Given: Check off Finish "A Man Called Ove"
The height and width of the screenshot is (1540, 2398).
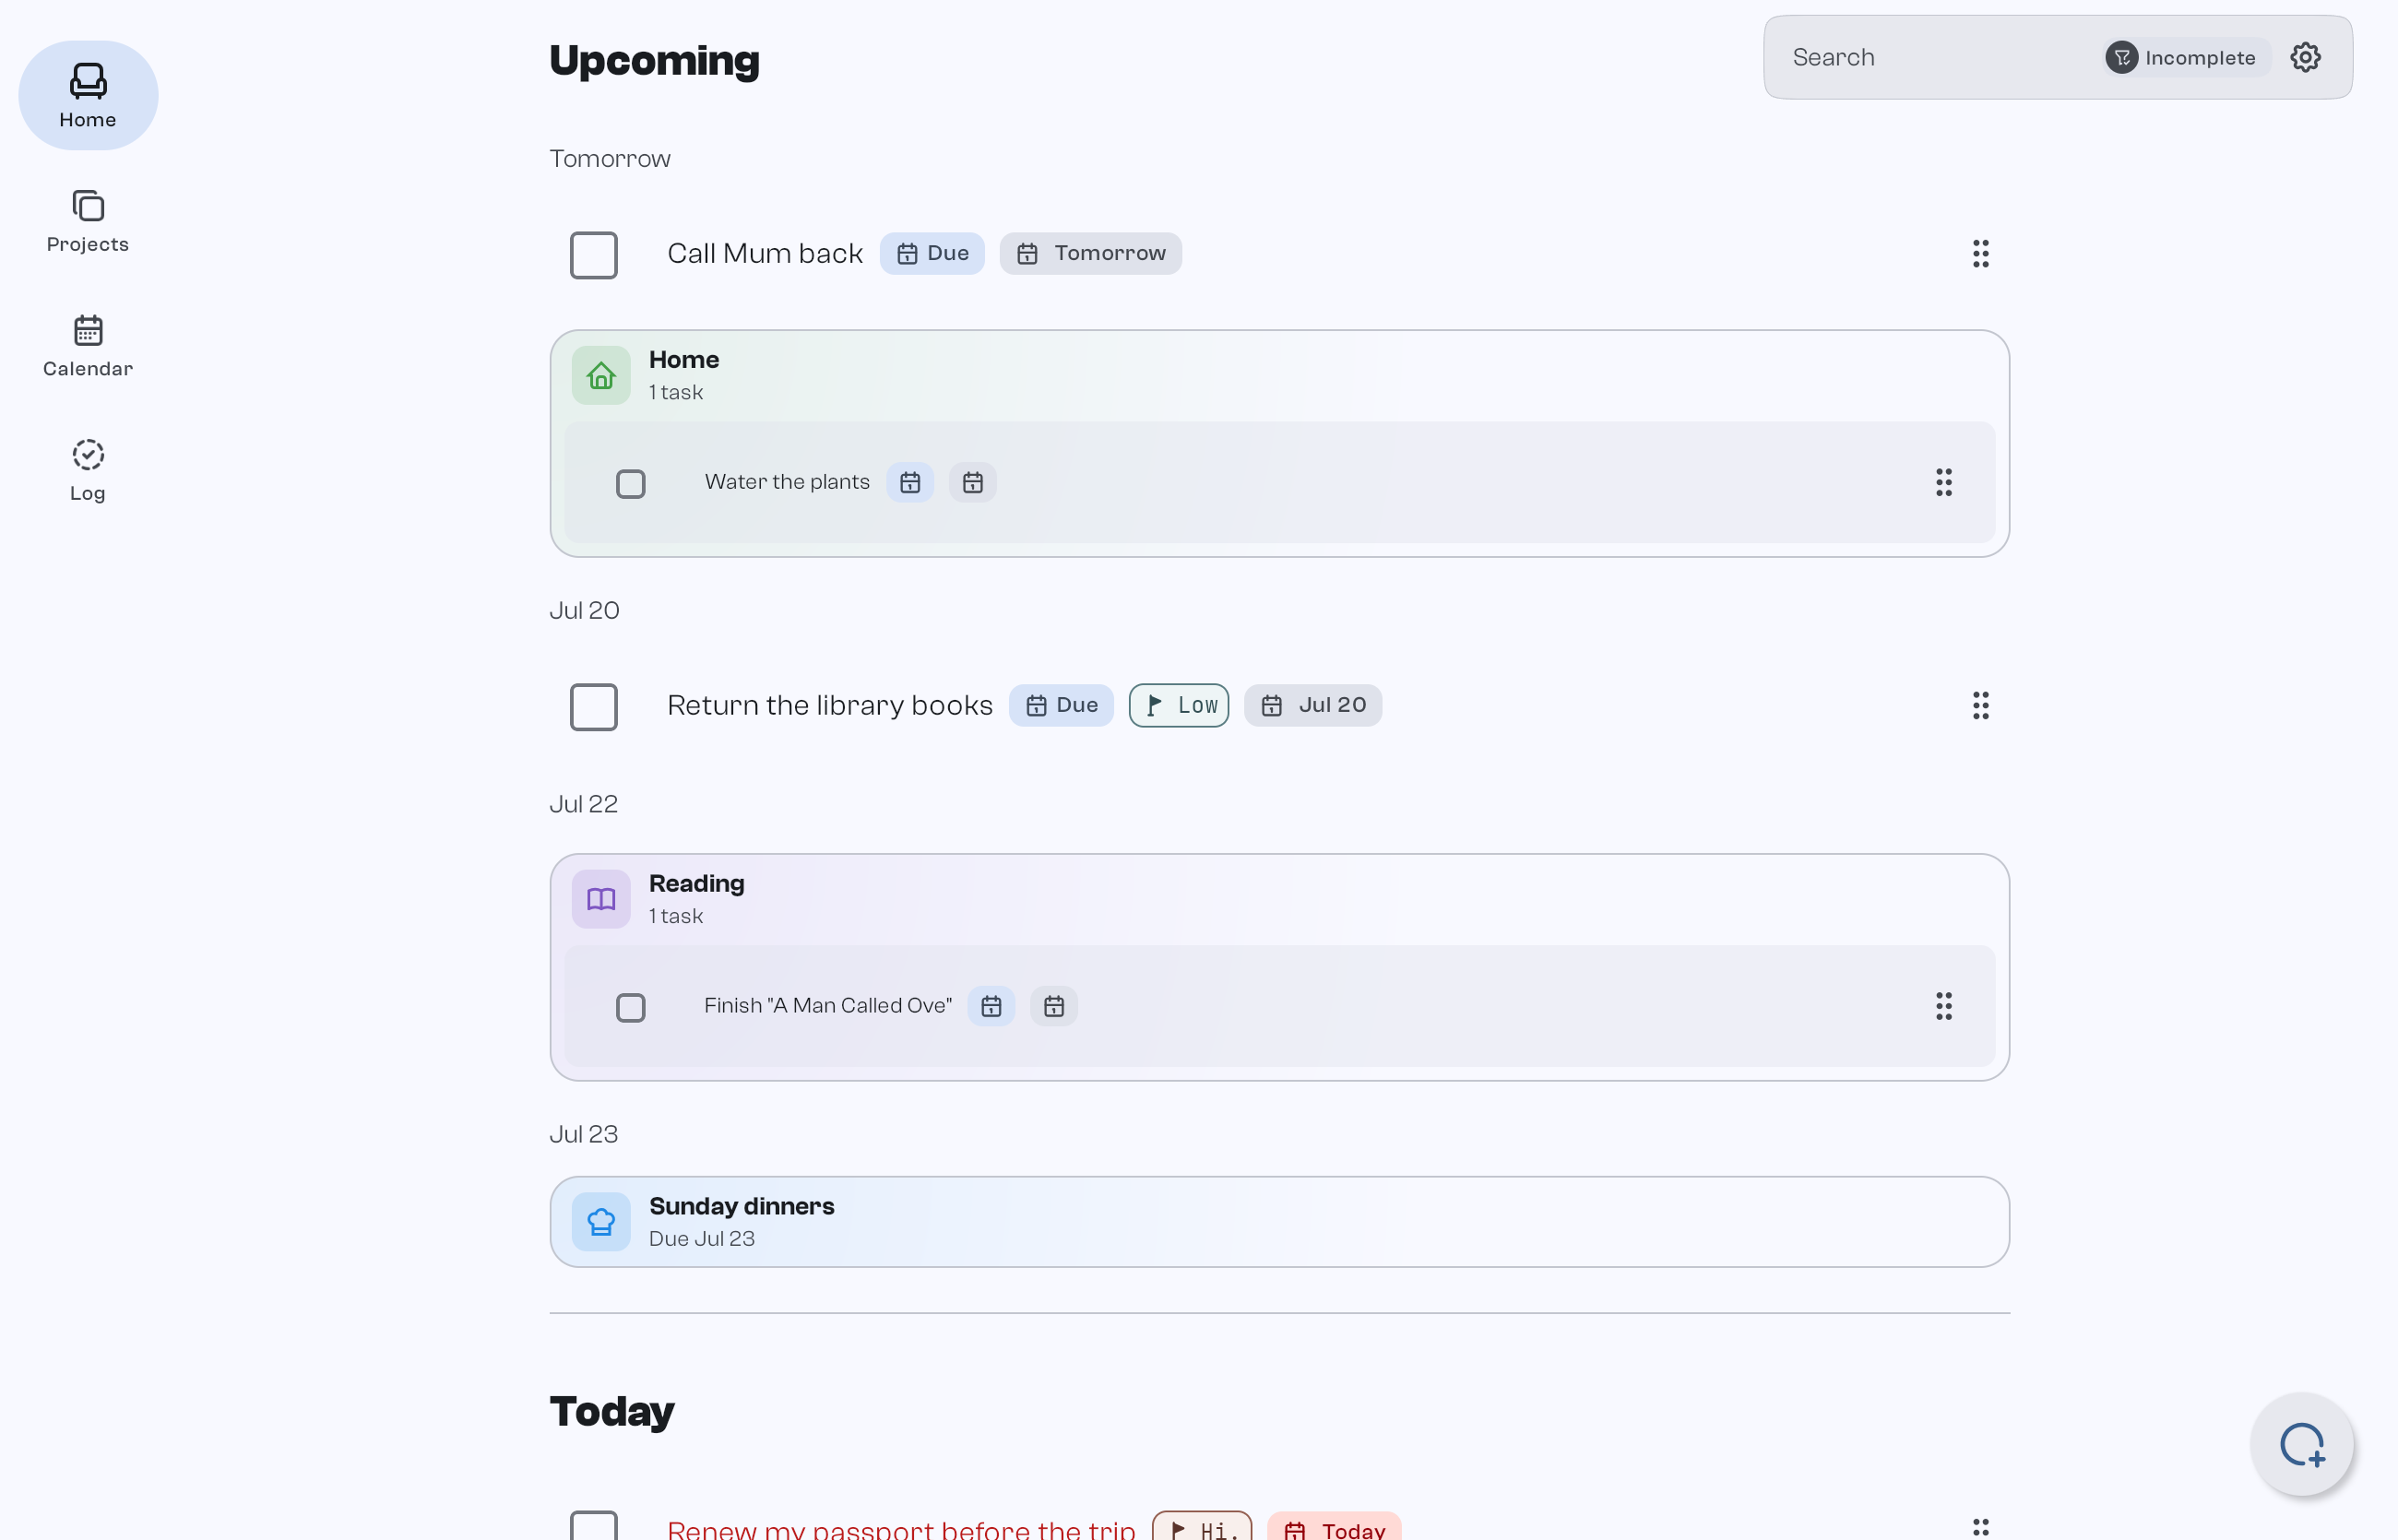Looking at the screenshot, I should click(631, 1007).
